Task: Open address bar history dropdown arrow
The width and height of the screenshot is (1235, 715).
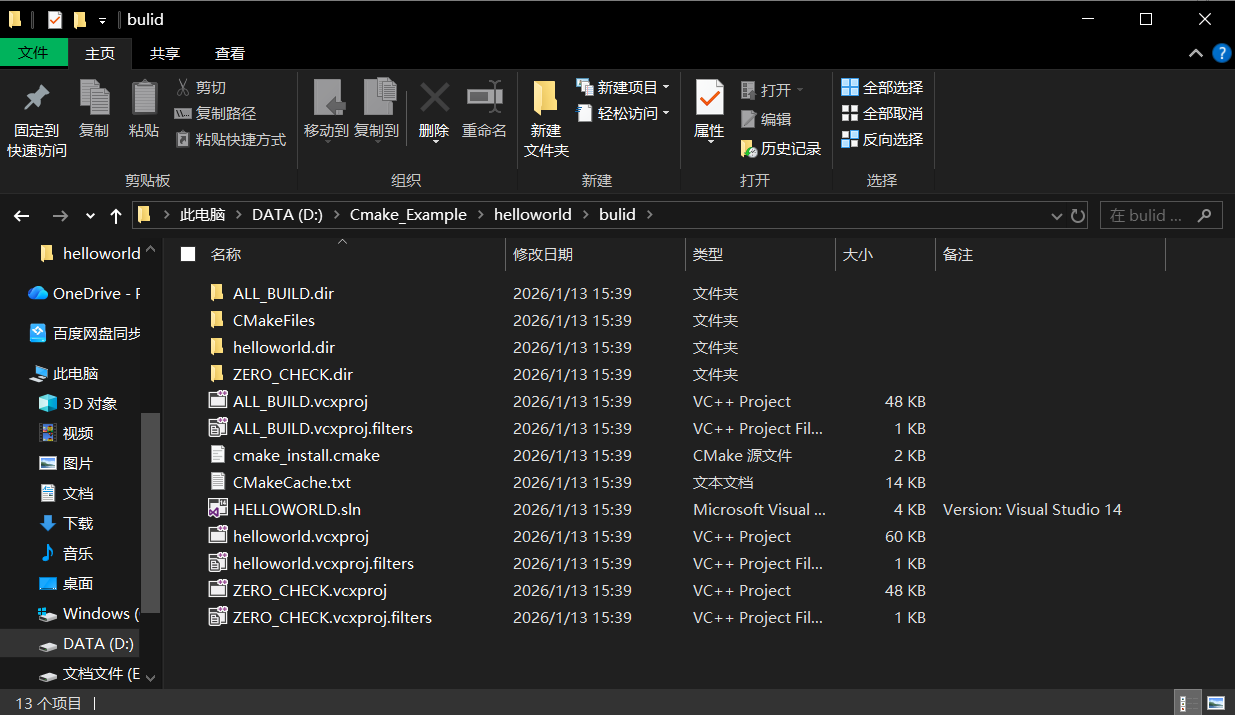Action: pos(1057,215)
